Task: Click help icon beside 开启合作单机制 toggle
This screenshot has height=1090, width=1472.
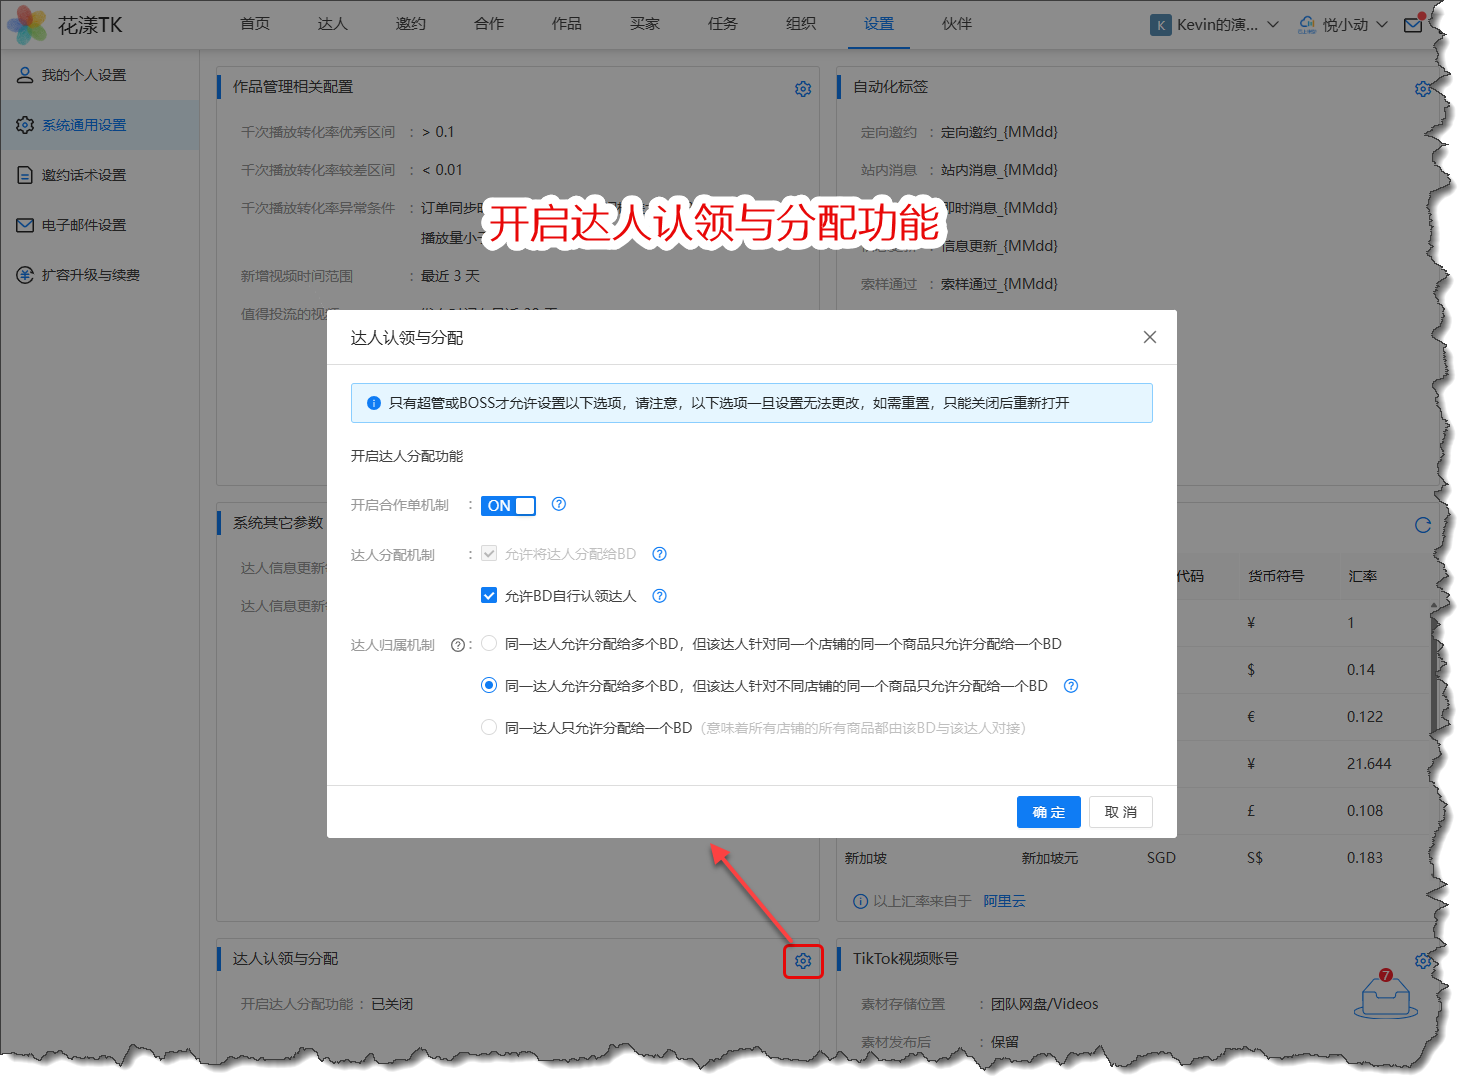Action: pyautogui.click(x=559, y=504)
